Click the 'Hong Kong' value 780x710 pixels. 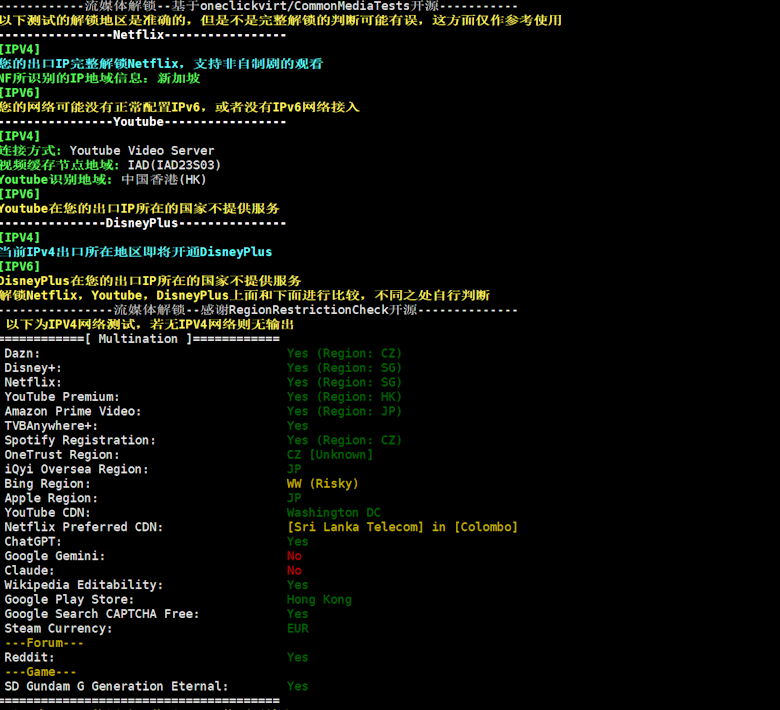[319, 599]
